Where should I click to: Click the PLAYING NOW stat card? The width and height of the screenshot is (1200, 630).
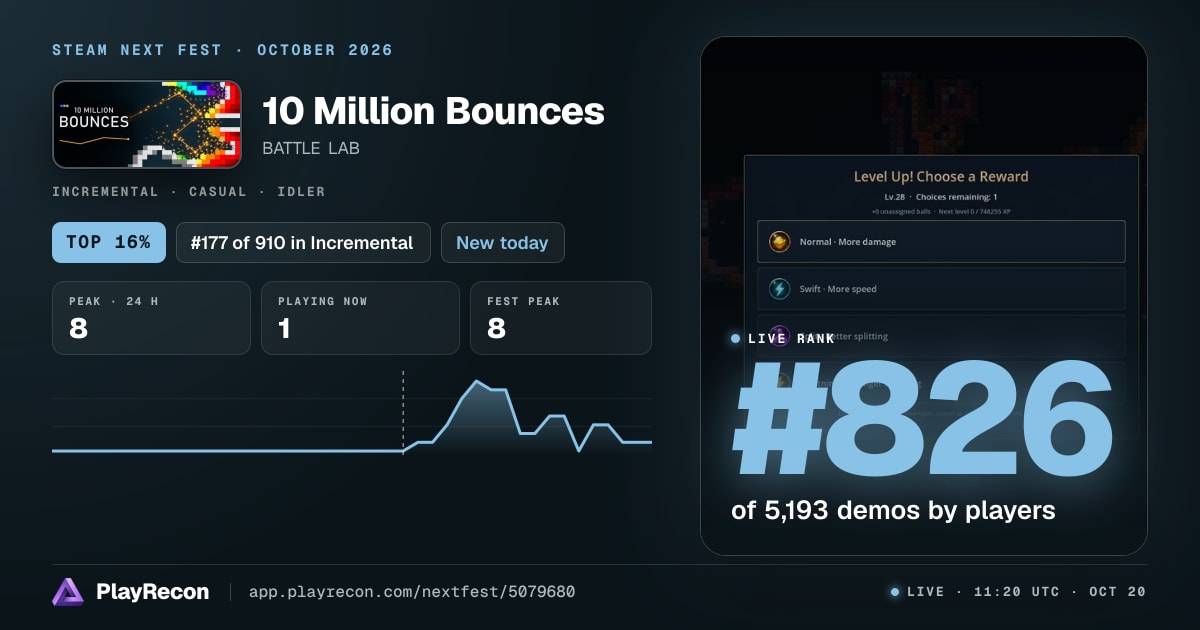point(360,318)
